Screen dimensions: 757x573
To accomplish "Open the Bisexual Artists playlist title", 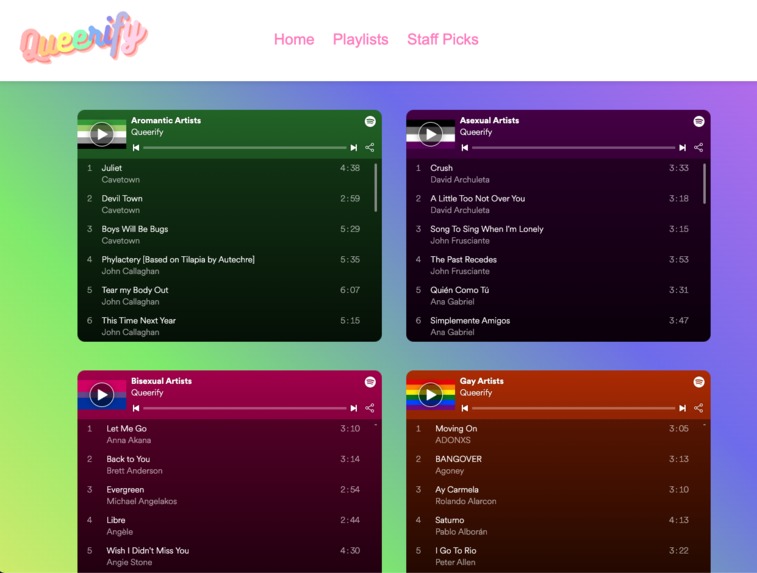I will (161, 381).
